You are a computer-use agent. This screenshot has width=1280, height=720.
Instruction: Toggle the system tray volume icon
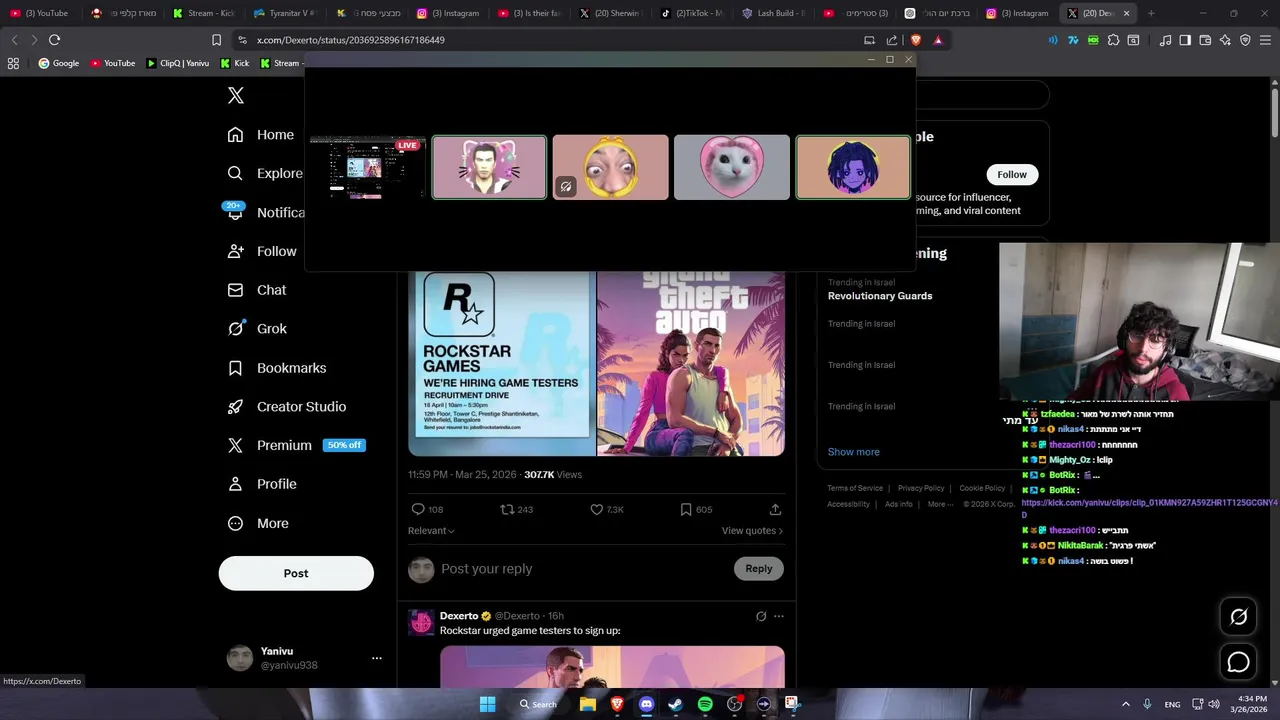pos(1214,704)
